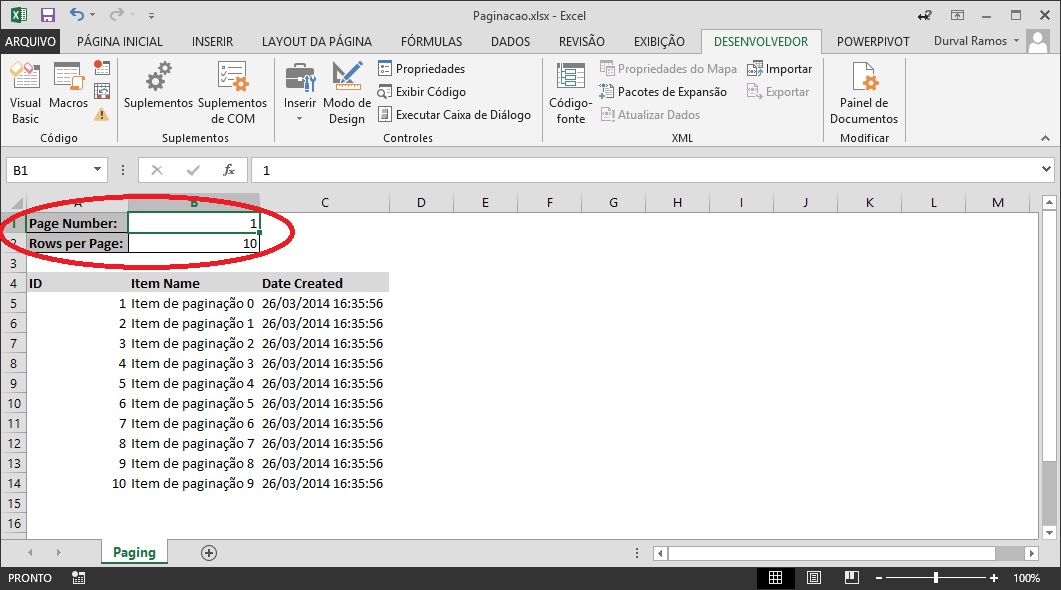Image resolution: width=1061 pixels, height=590 pixels.
Task: Go to next sheet arrow
Action: tap(59, 553)
